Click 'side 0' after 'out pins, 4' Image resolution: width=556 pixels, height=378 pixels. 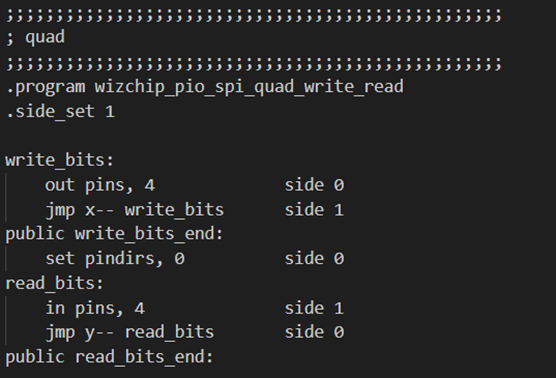pyautogui.click(x=315, y=185)
